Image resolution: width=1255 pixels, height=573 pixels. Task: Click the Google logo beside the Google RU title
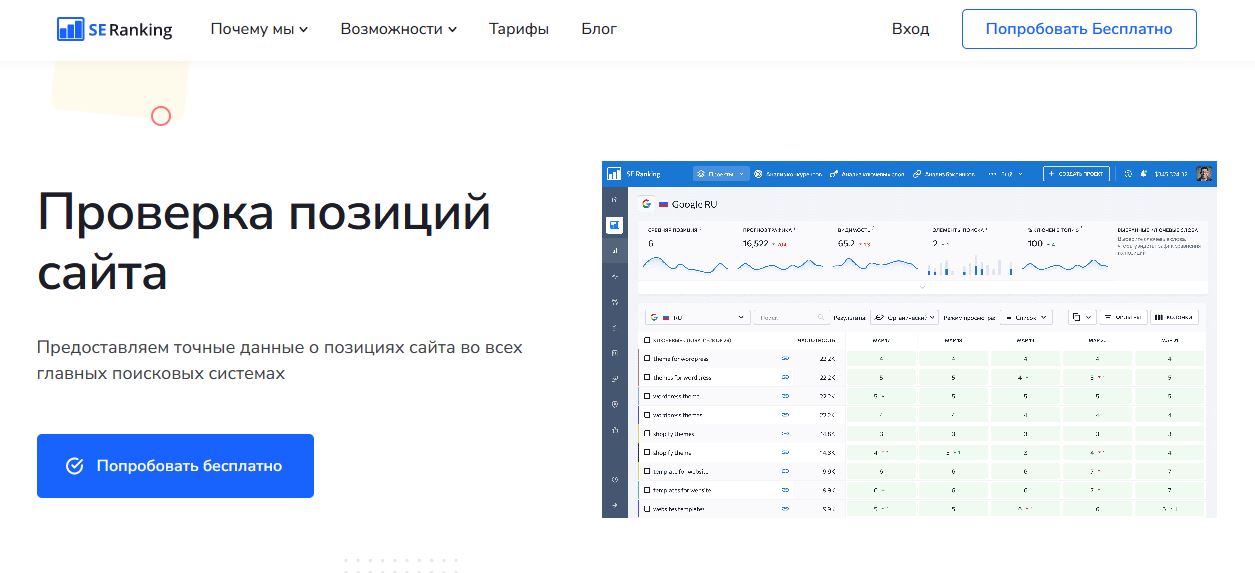point(646,204)
